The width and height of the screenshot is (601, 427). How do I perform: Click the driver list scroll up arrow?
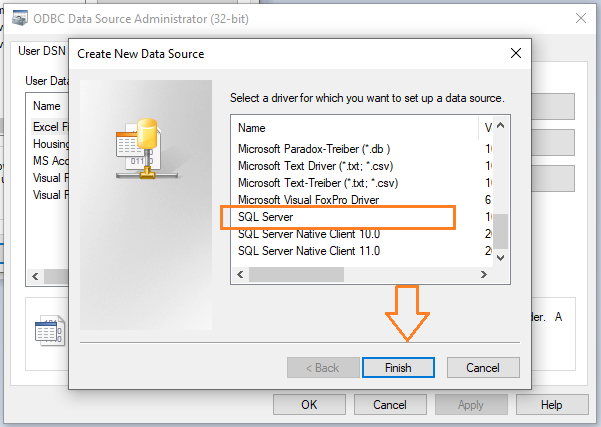(500, 126)
